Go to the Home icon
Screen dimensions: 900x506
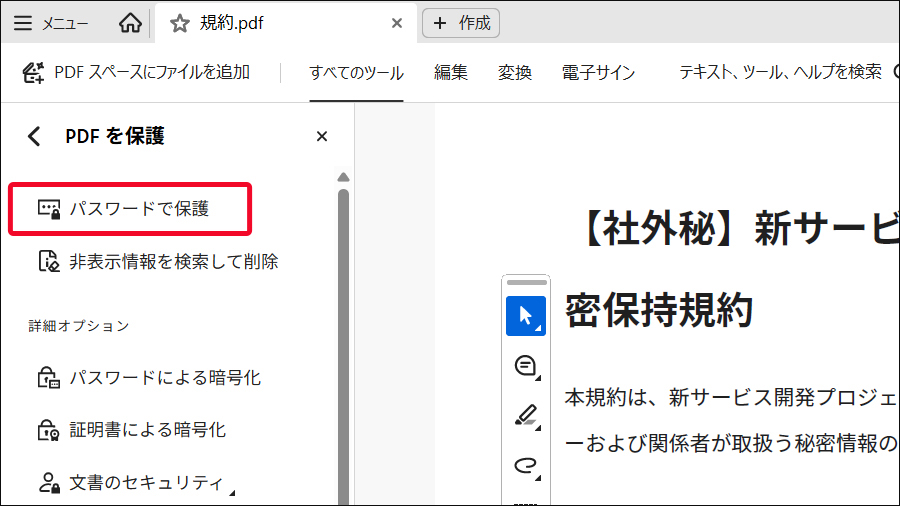(x=130, y=23)
